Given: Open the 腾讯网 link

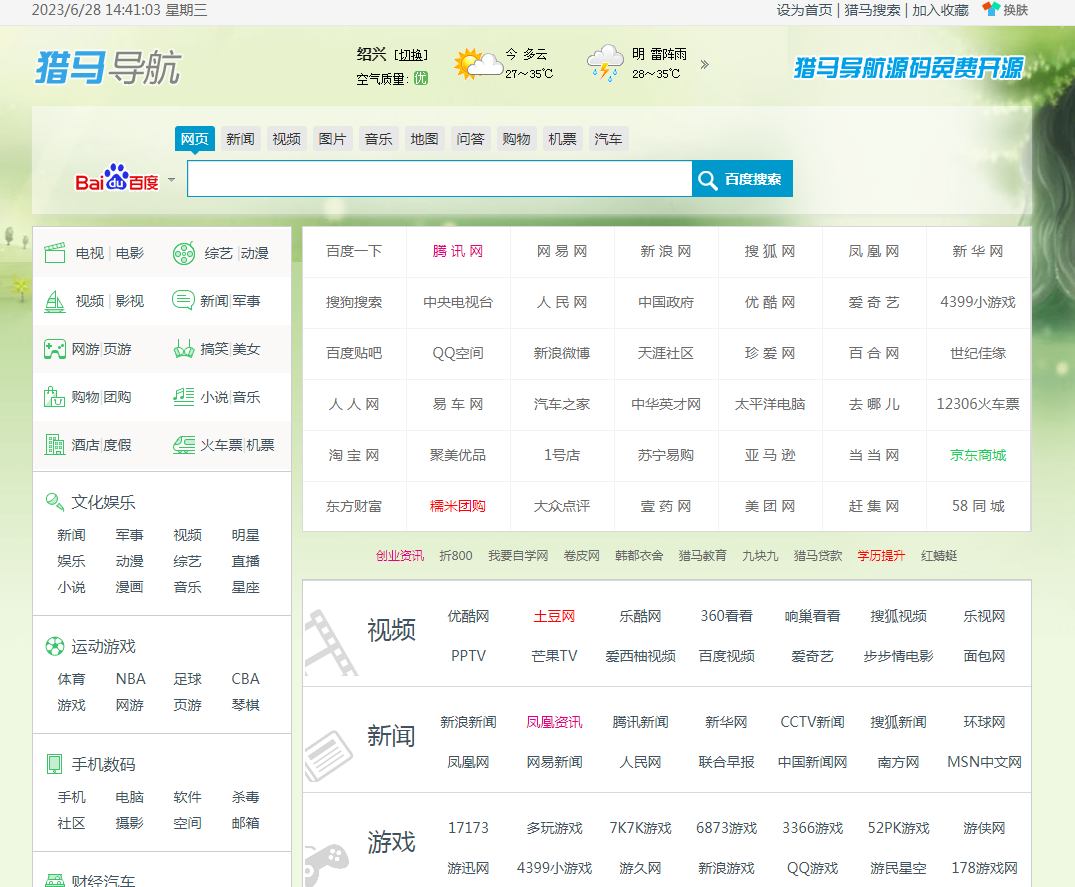Looking at the screenshot, I should coord(457,251).
